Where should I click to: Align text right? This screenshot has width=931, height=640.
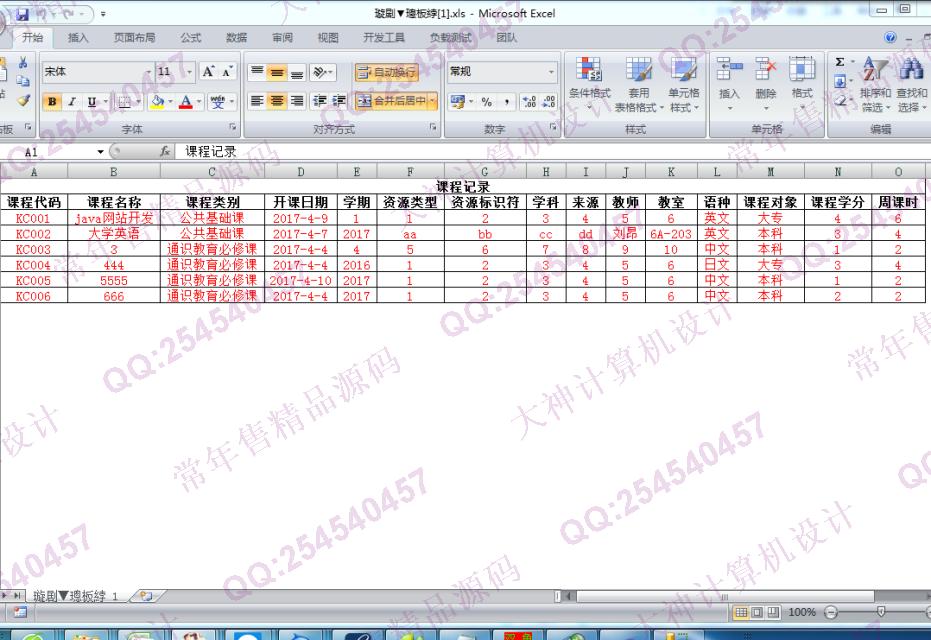297,101
